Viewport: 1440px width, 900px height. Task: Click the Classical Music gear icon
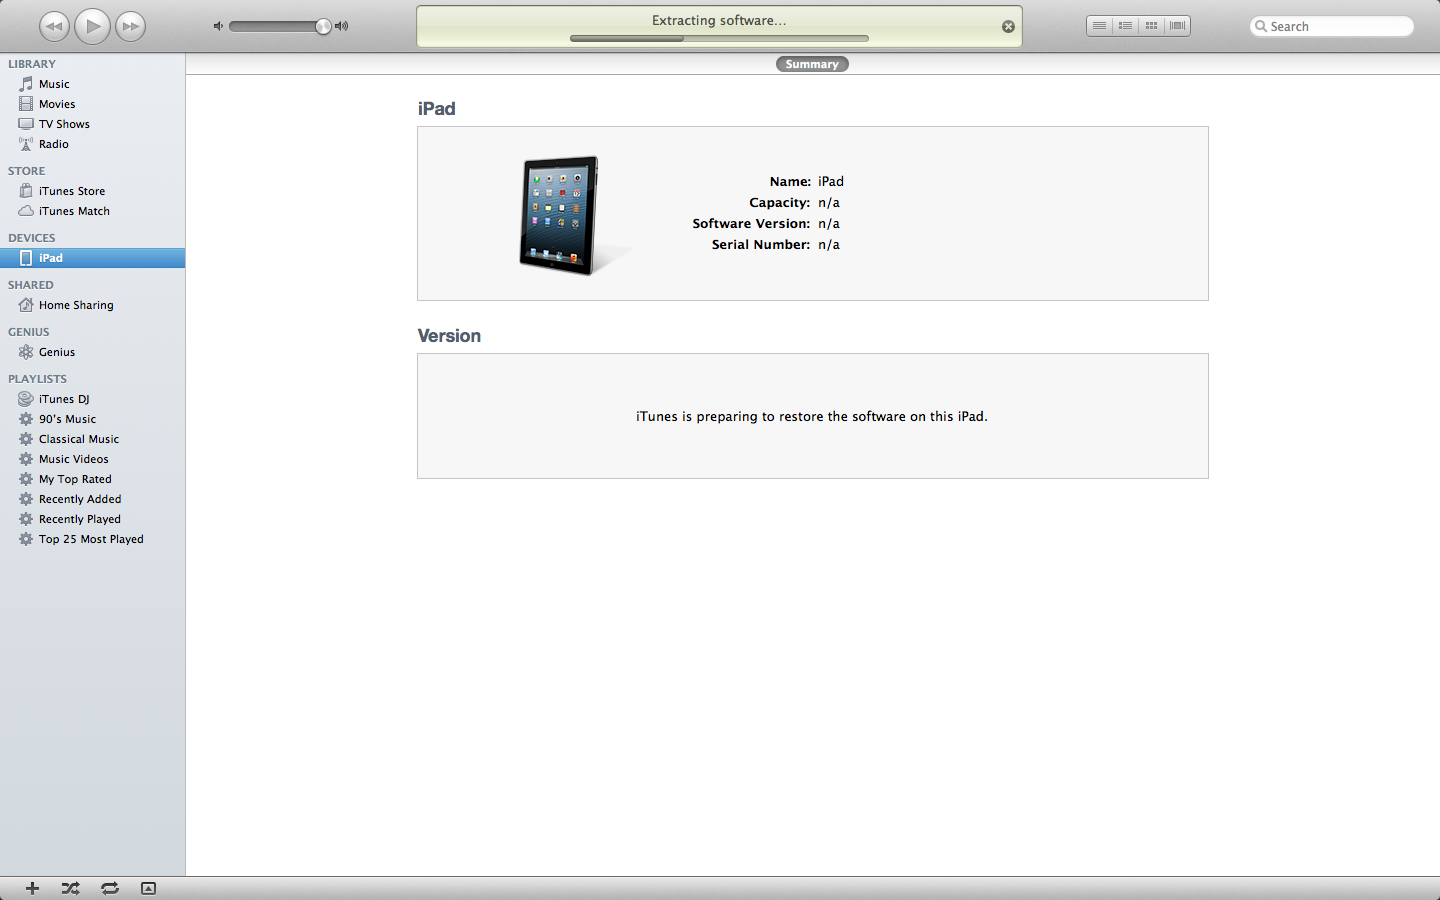(26, 439)
